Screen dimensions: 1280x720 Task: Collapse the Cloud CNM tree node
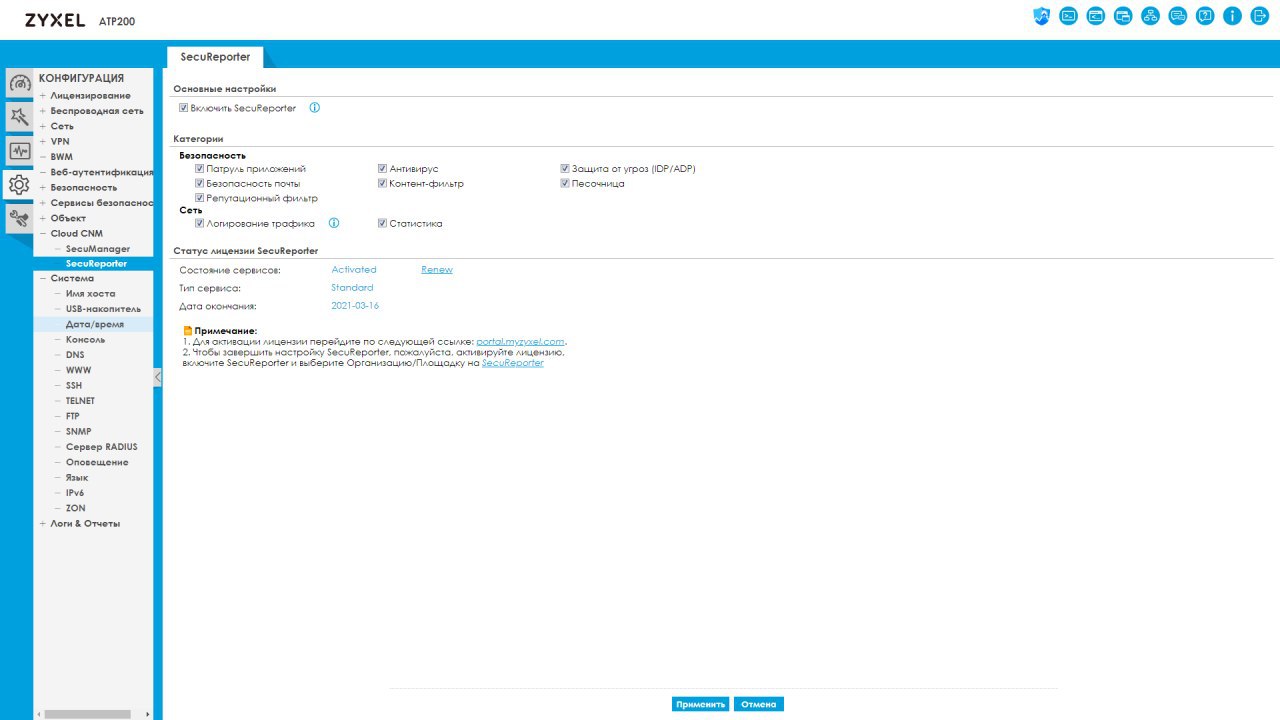[42, 234]
